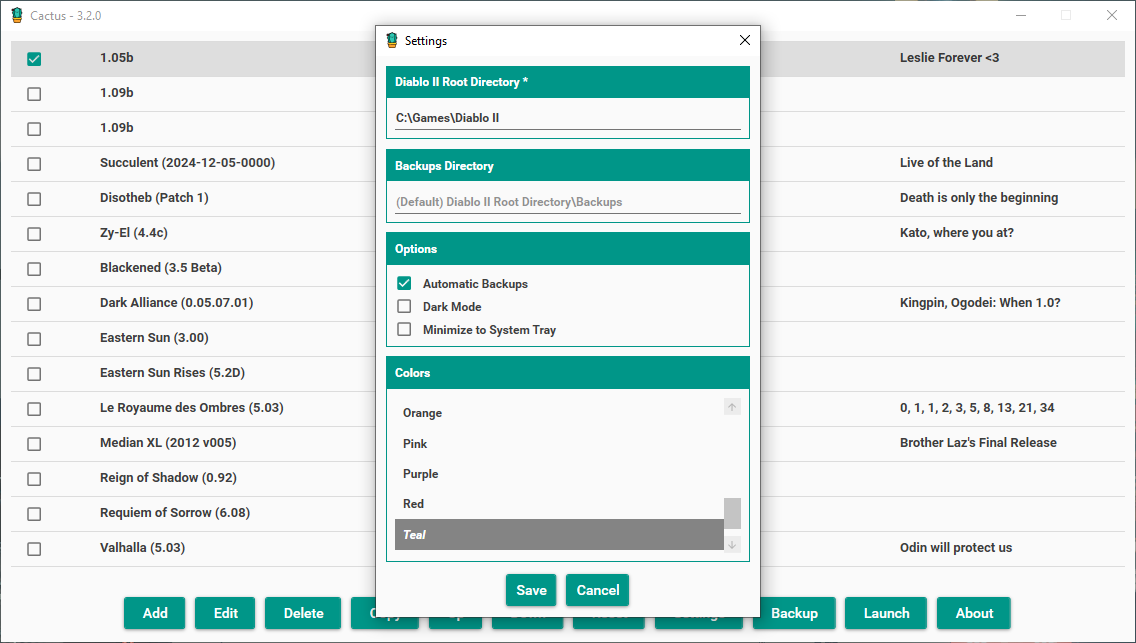Tick the checkbox for Succulent (2024-12-05-0000)
This screenshot has height=643, width=1136.
tap(34, 164)
